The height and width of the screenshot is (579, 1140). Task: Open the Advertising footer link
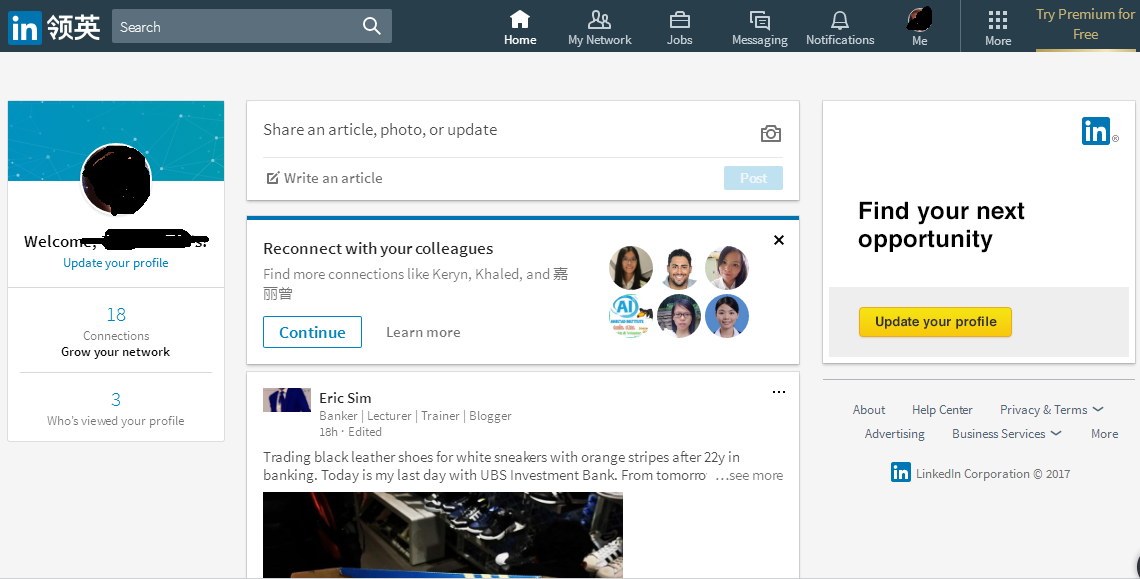tap(894, 434)
